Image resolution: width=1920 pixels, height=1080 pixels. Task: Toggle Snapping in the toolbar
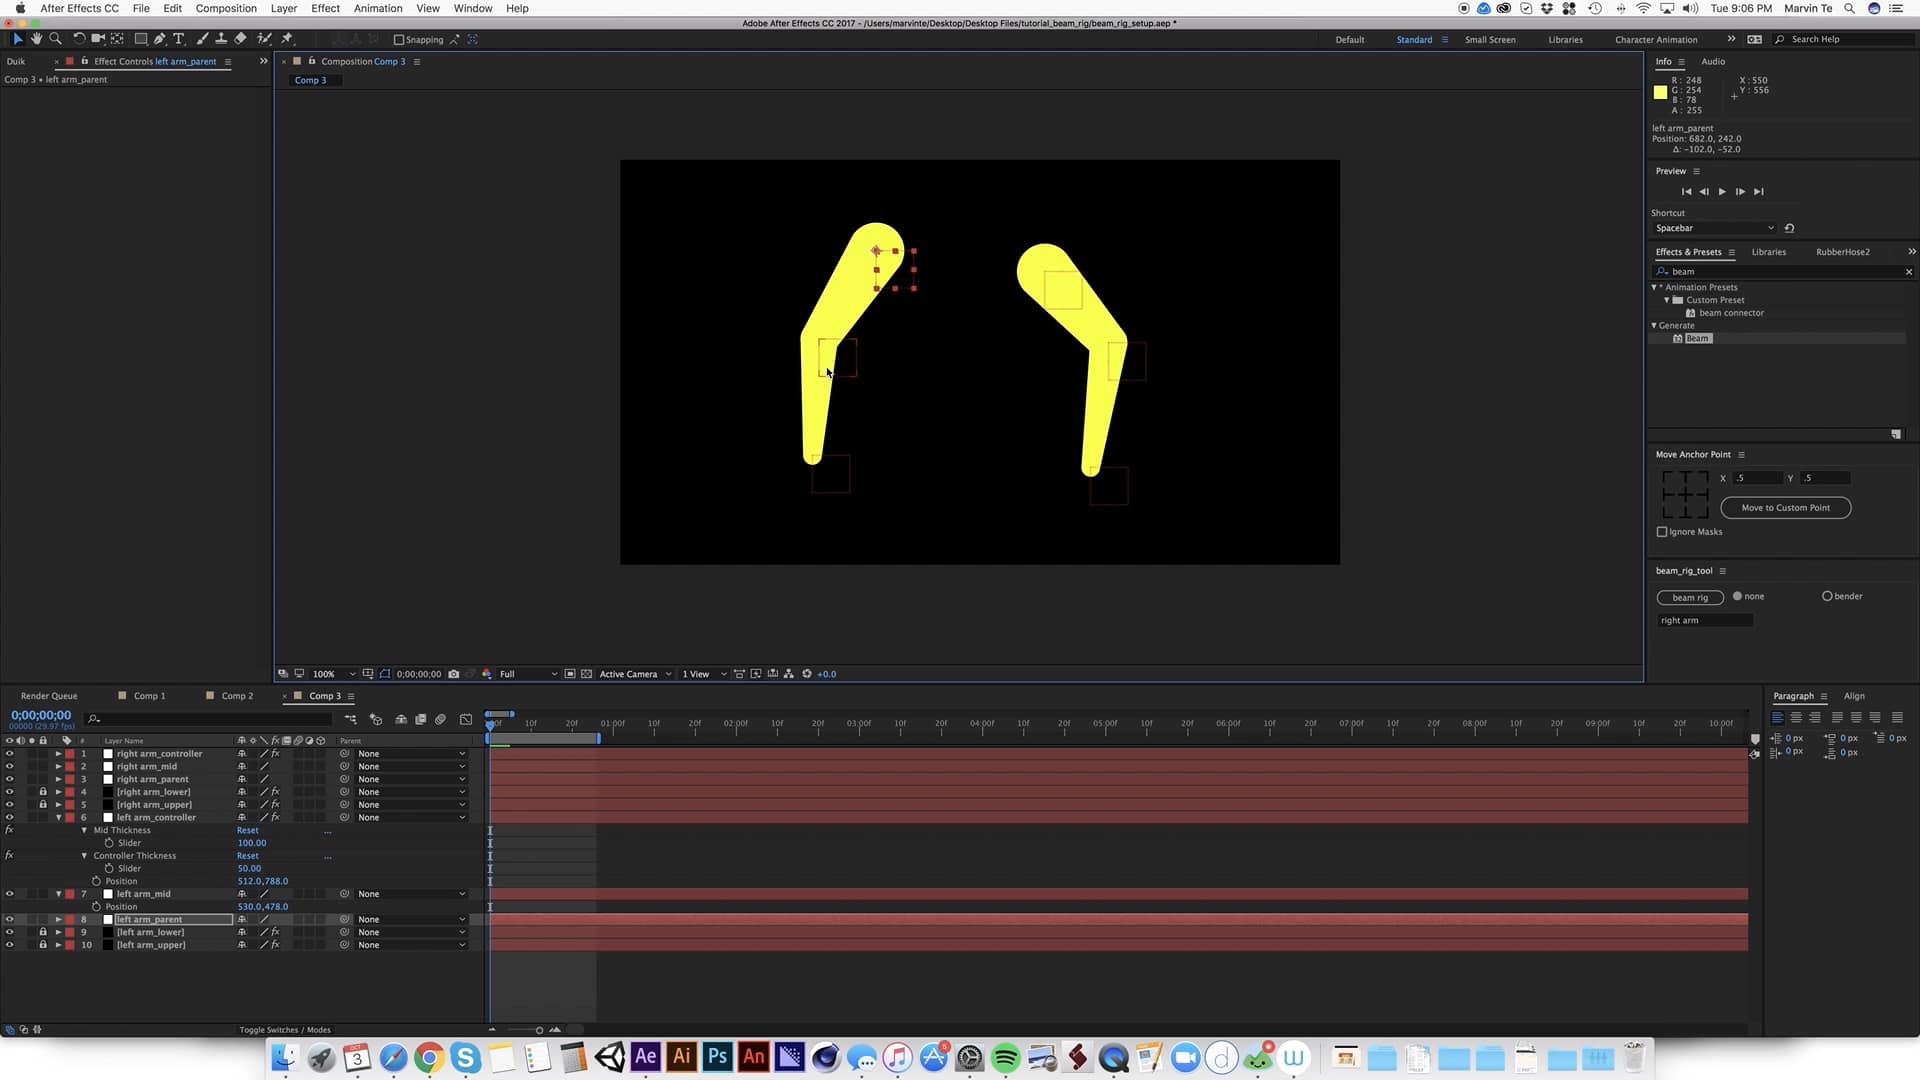398,39
